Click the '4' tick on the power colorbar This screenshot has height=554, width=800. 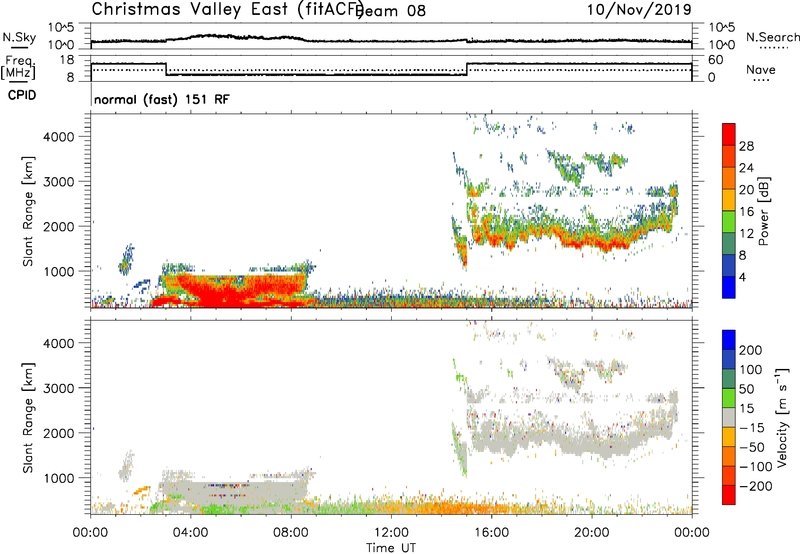742,277
